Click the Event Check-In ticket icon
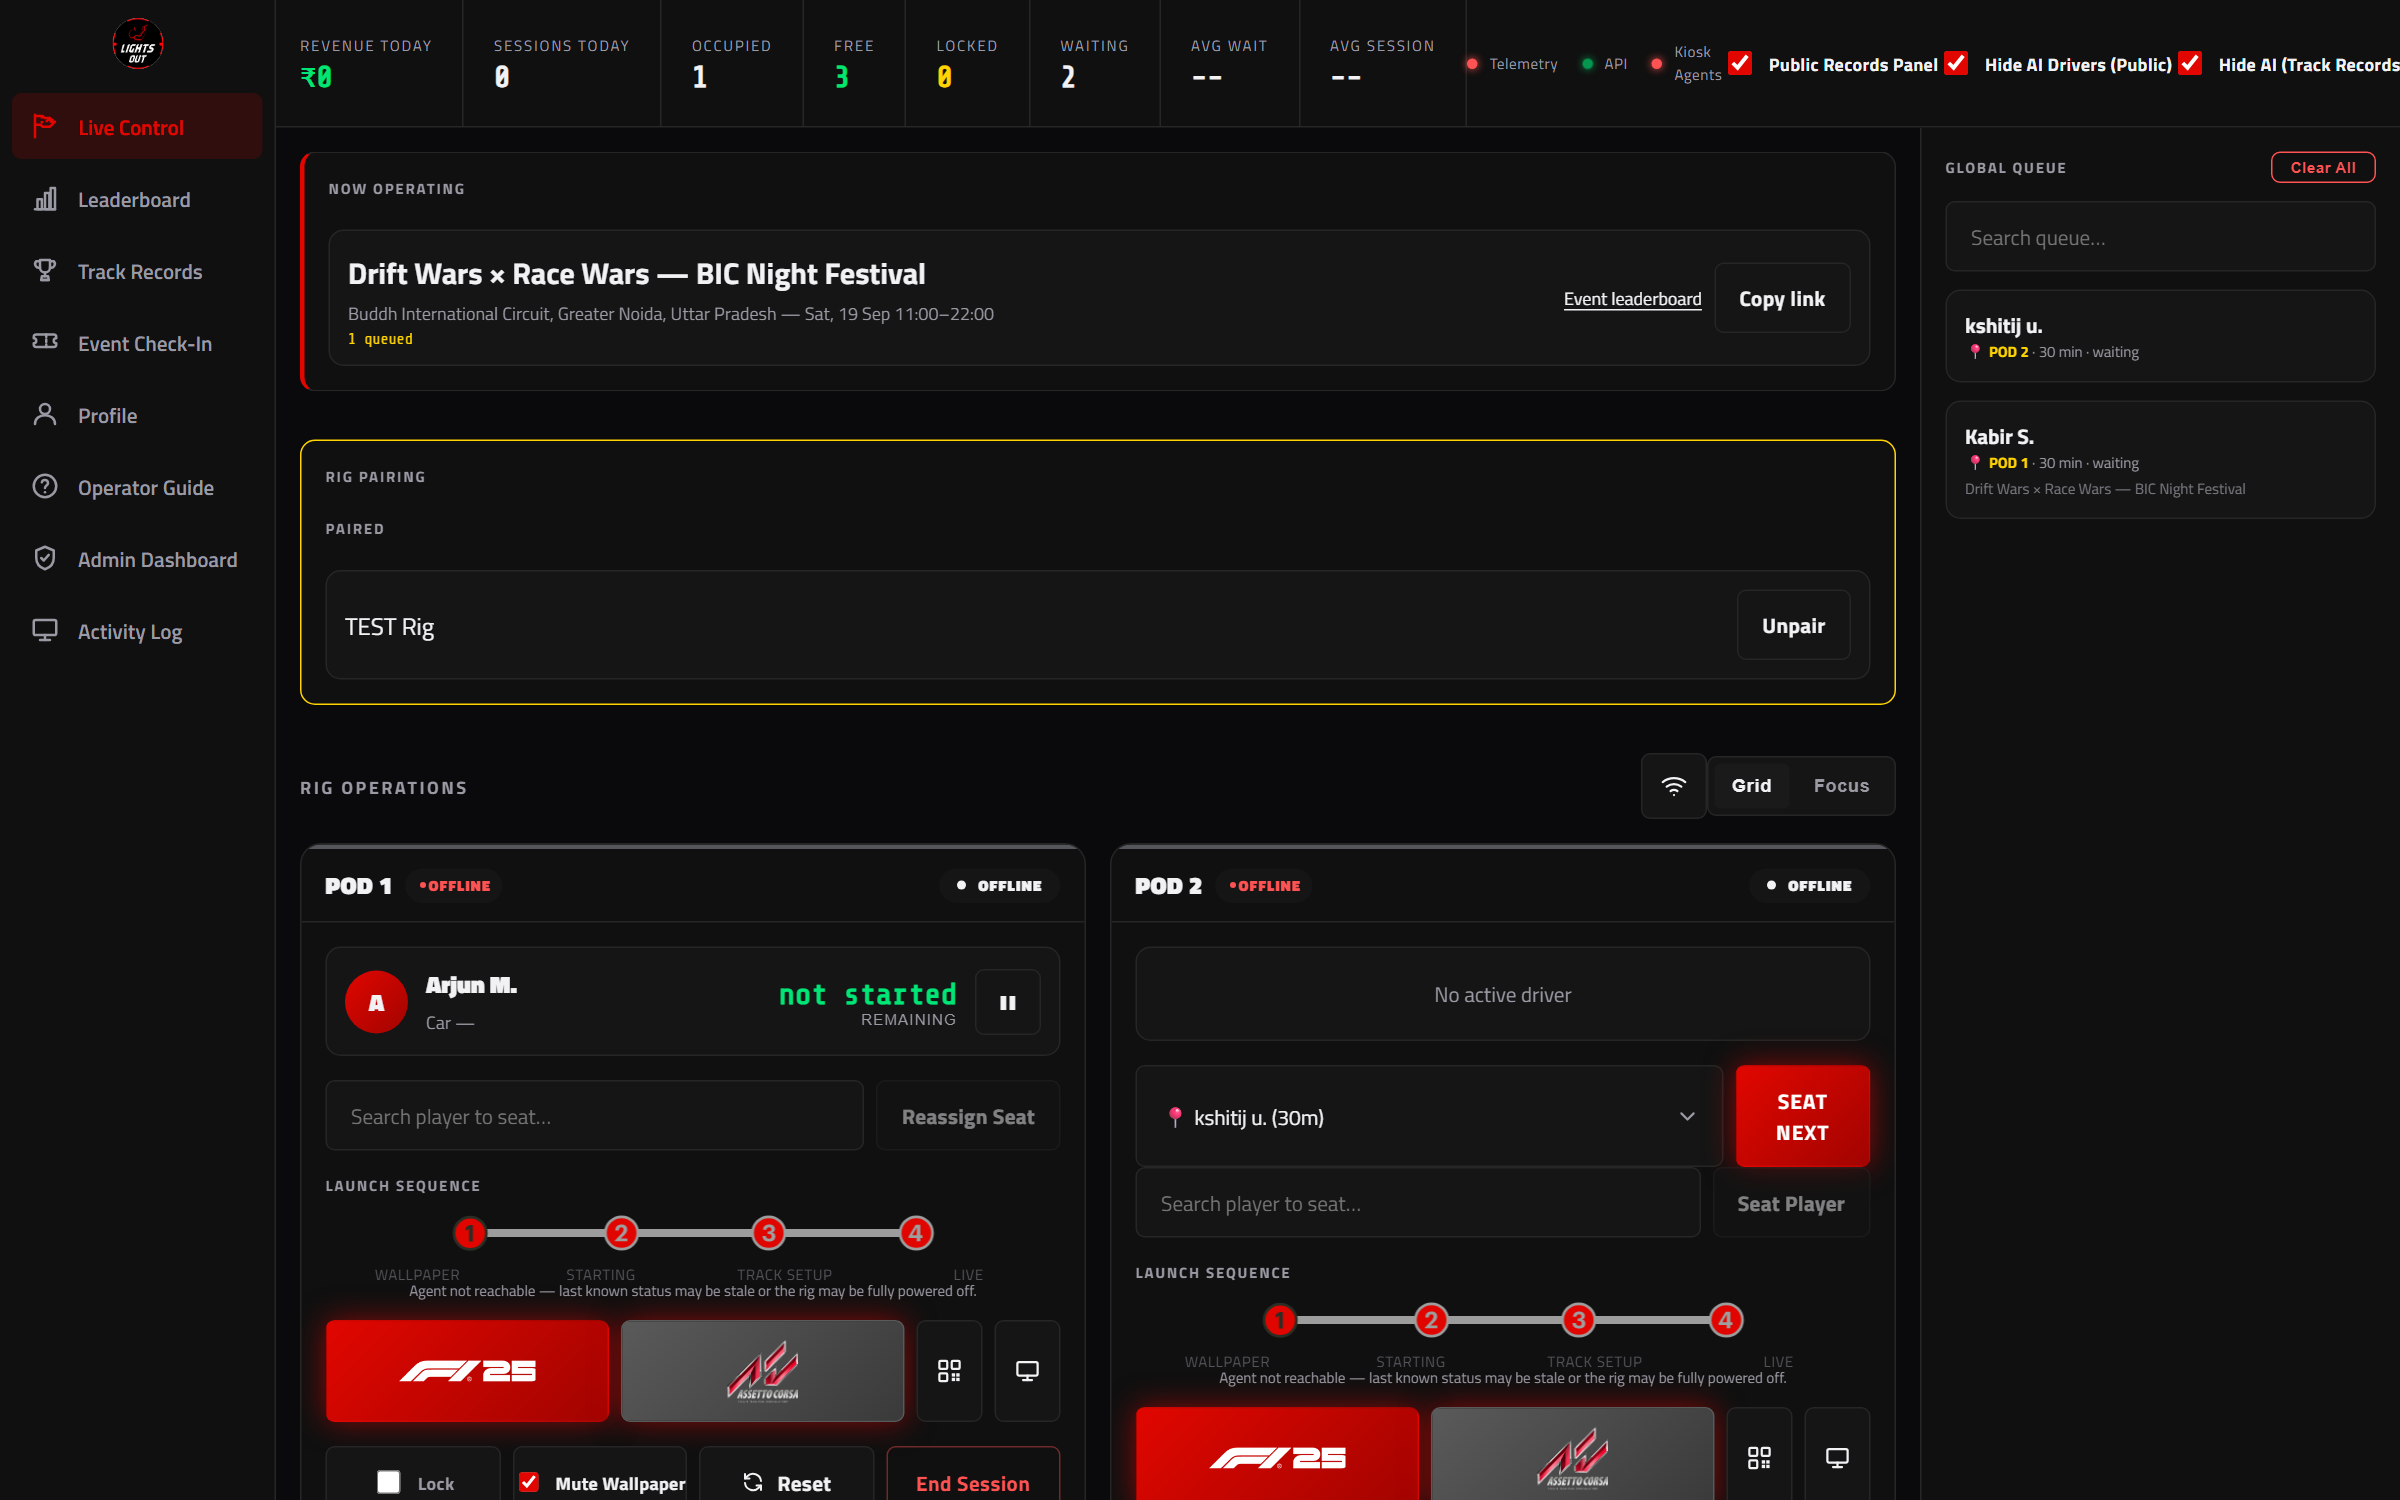Screen dimensions: 2400x1500 click(x=45, y=342)
